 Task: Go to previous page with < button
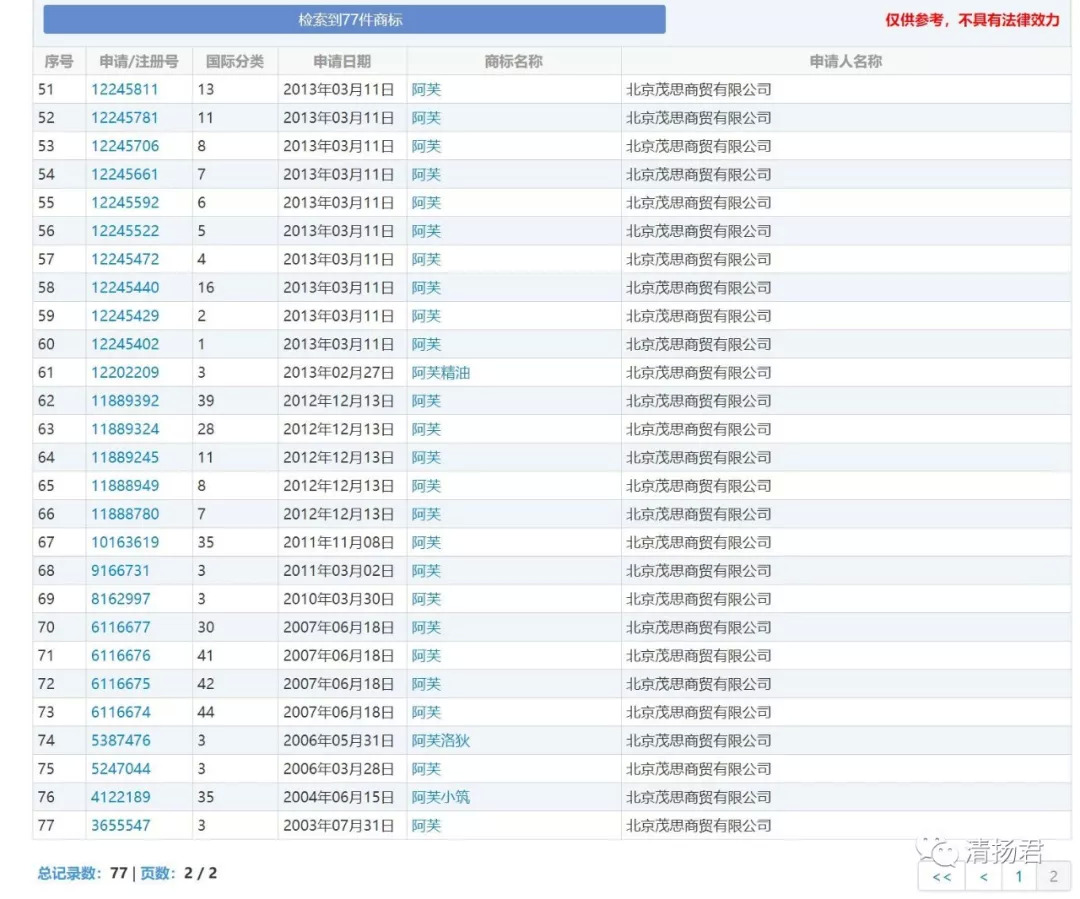pos(984,877)
